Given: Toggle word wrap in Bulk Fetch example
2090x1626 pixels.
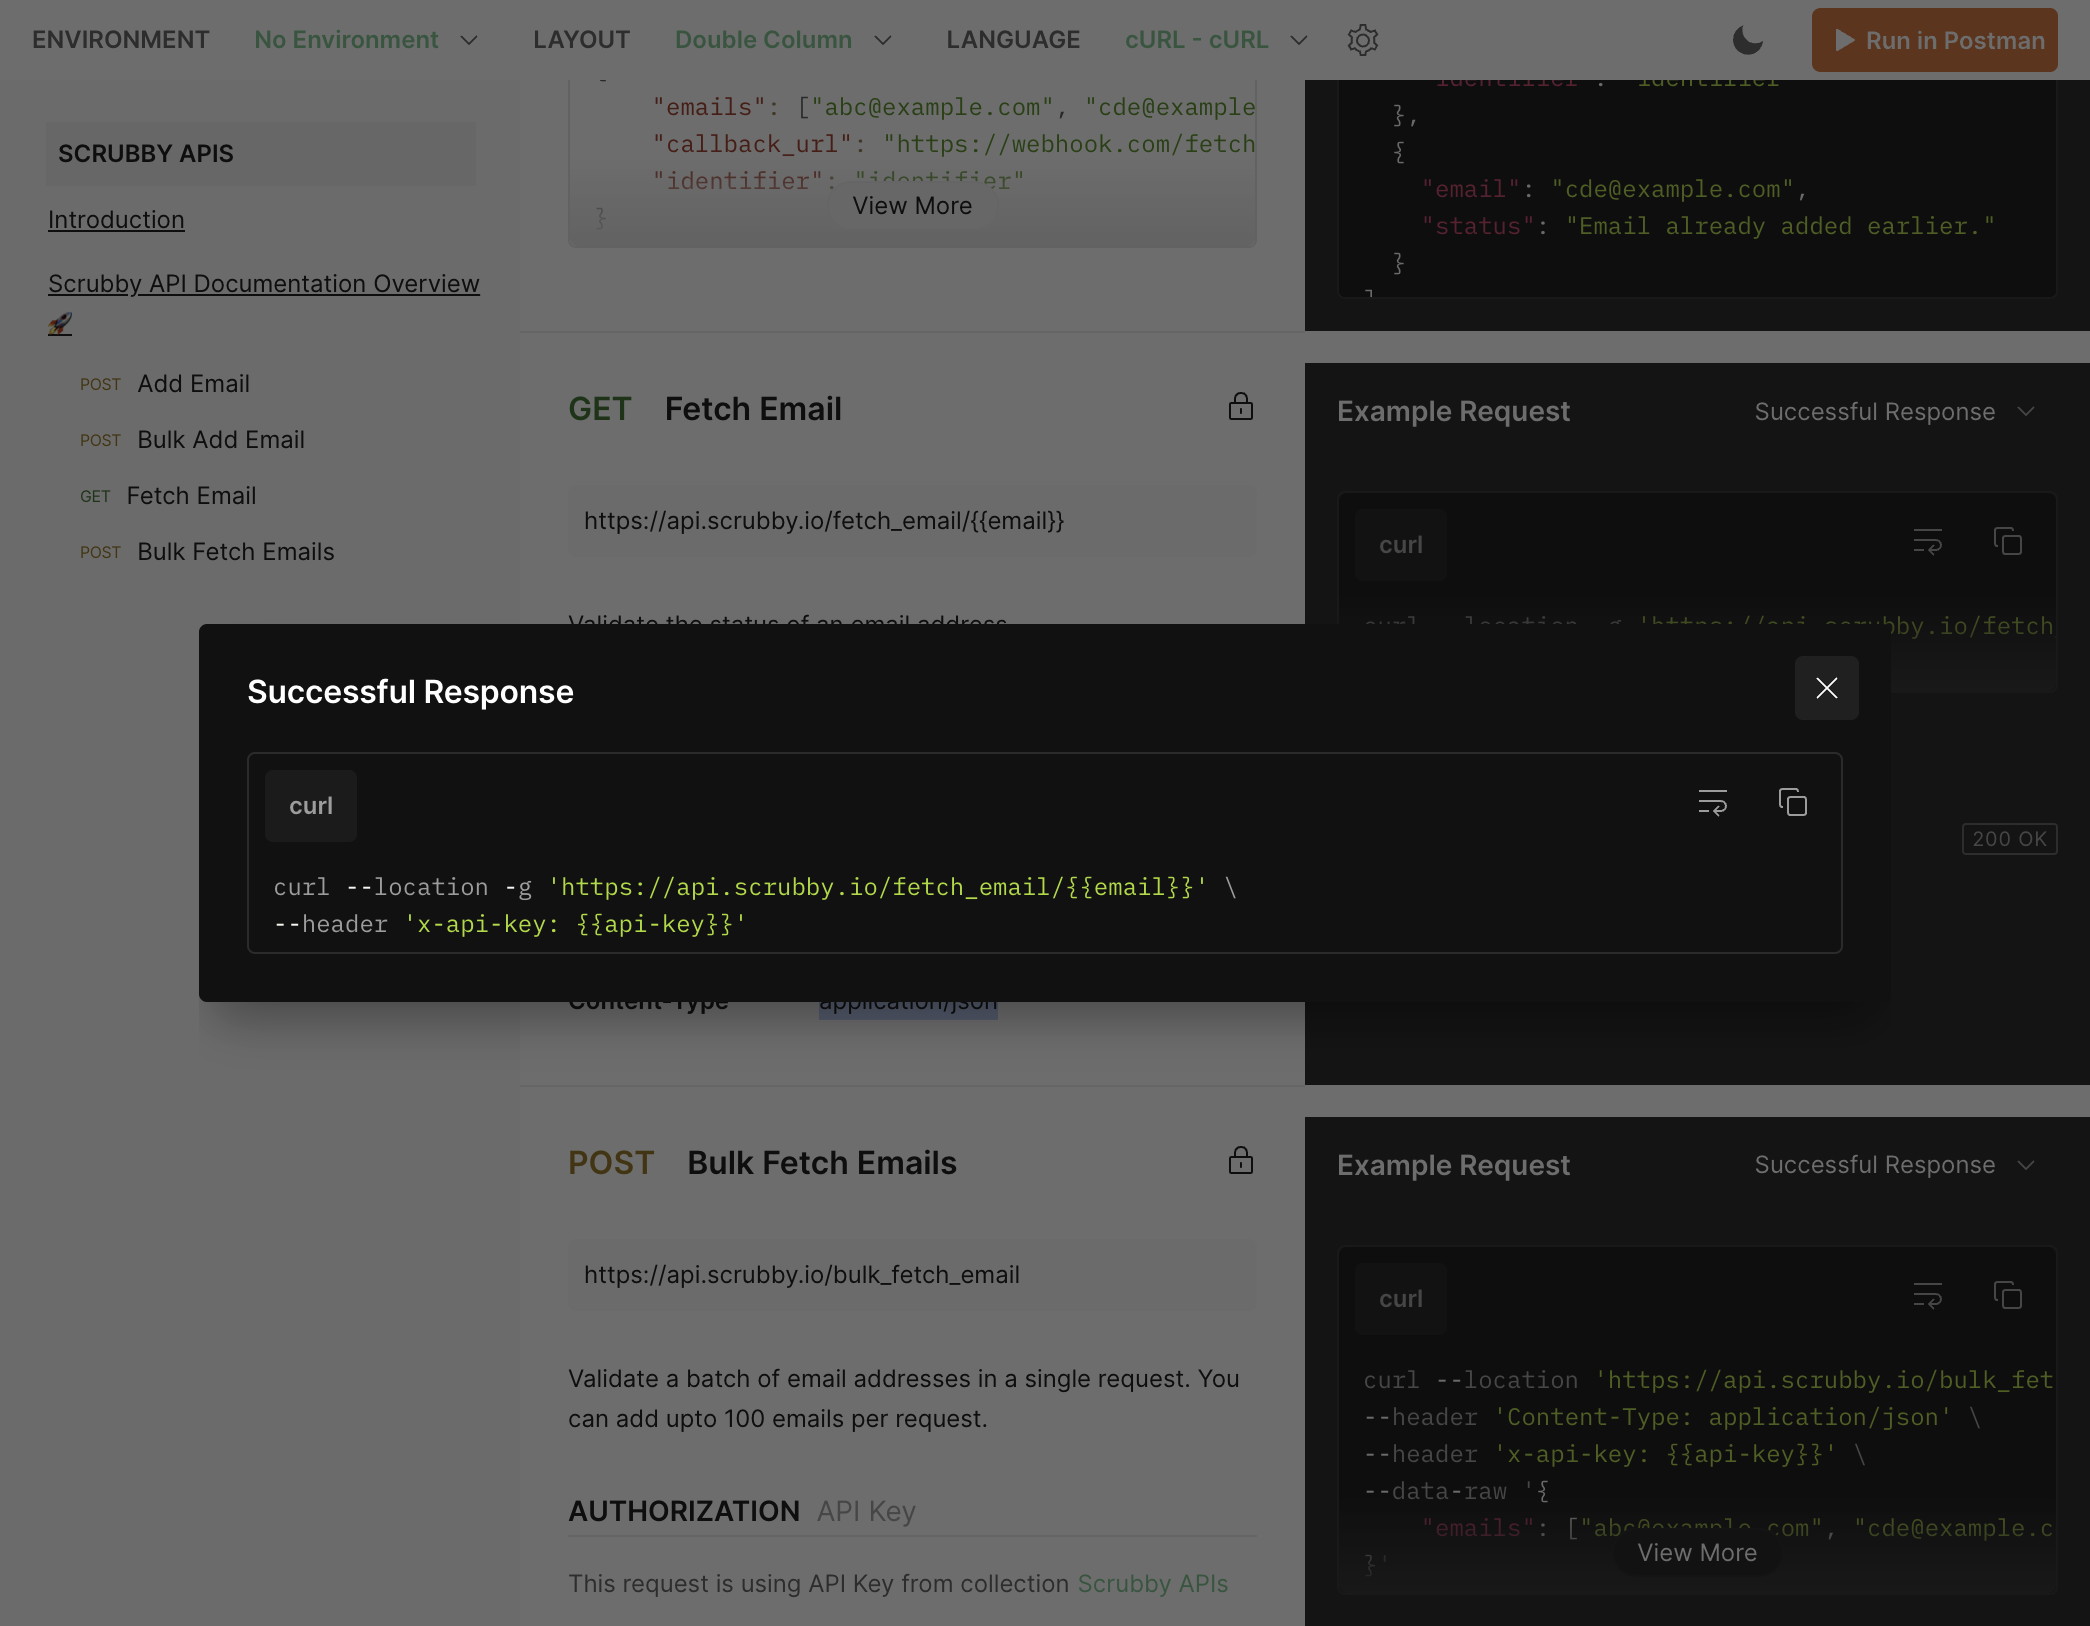Looking at the screenshot, I should point(1927,1296).
